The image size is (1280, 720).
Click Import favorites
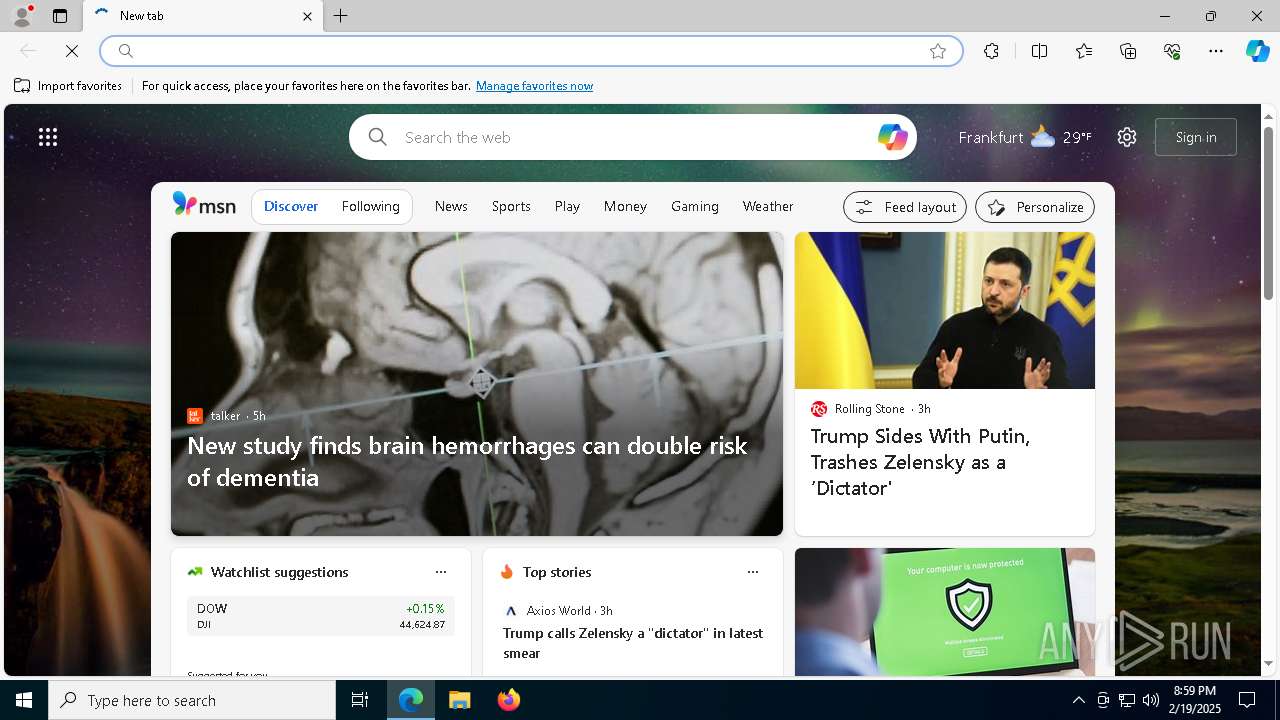(x=68, y=86)
